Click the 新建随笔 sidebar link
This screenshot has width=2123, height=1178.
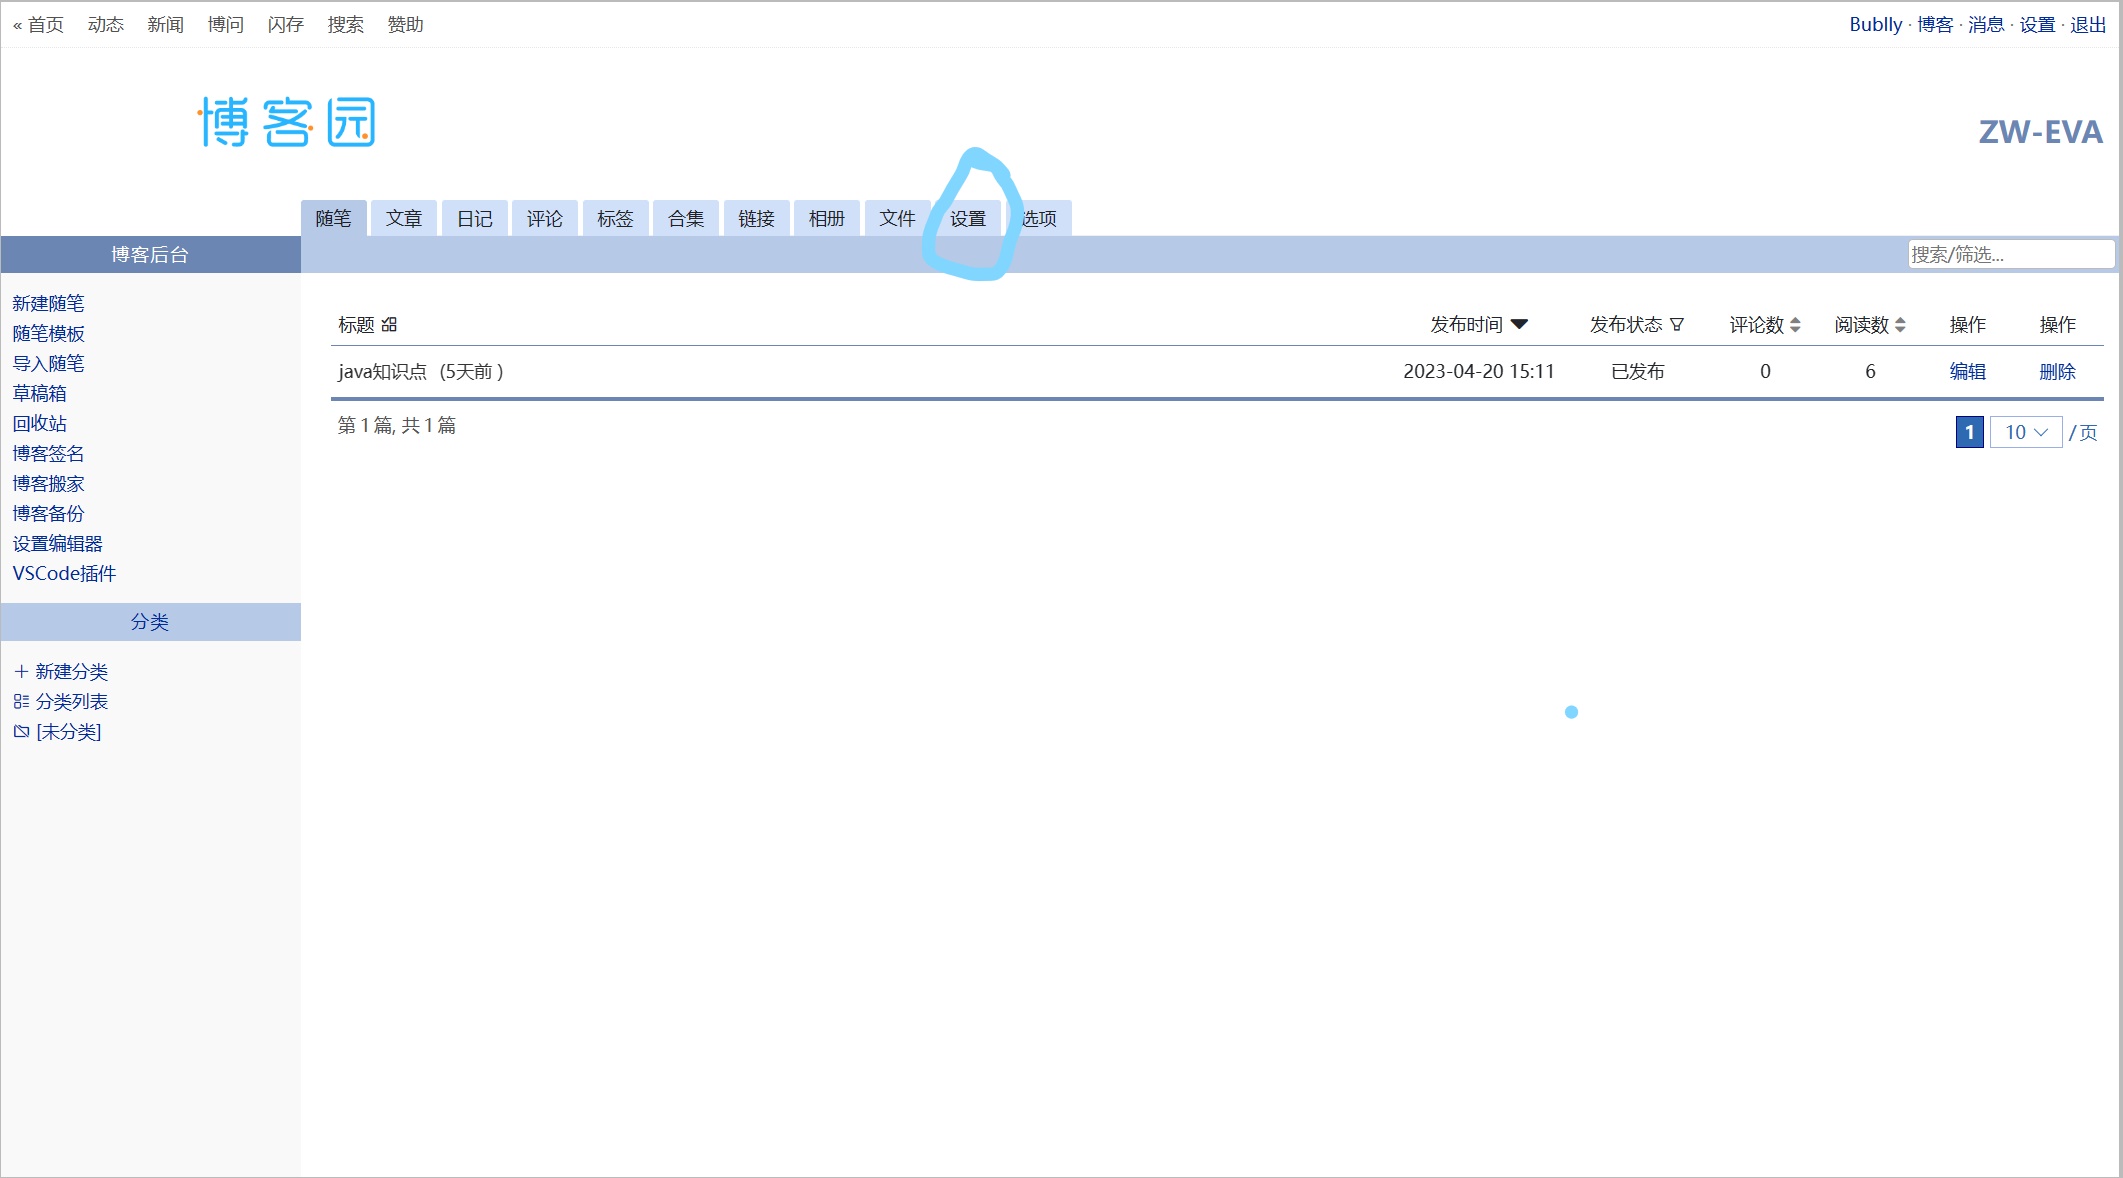(48, 303)
